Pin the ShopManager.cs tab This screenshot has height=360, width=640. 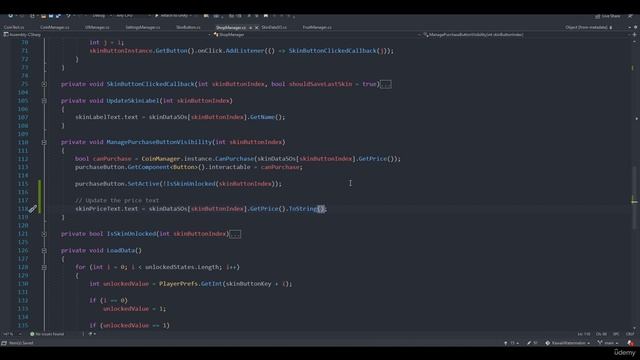(250, 27)
